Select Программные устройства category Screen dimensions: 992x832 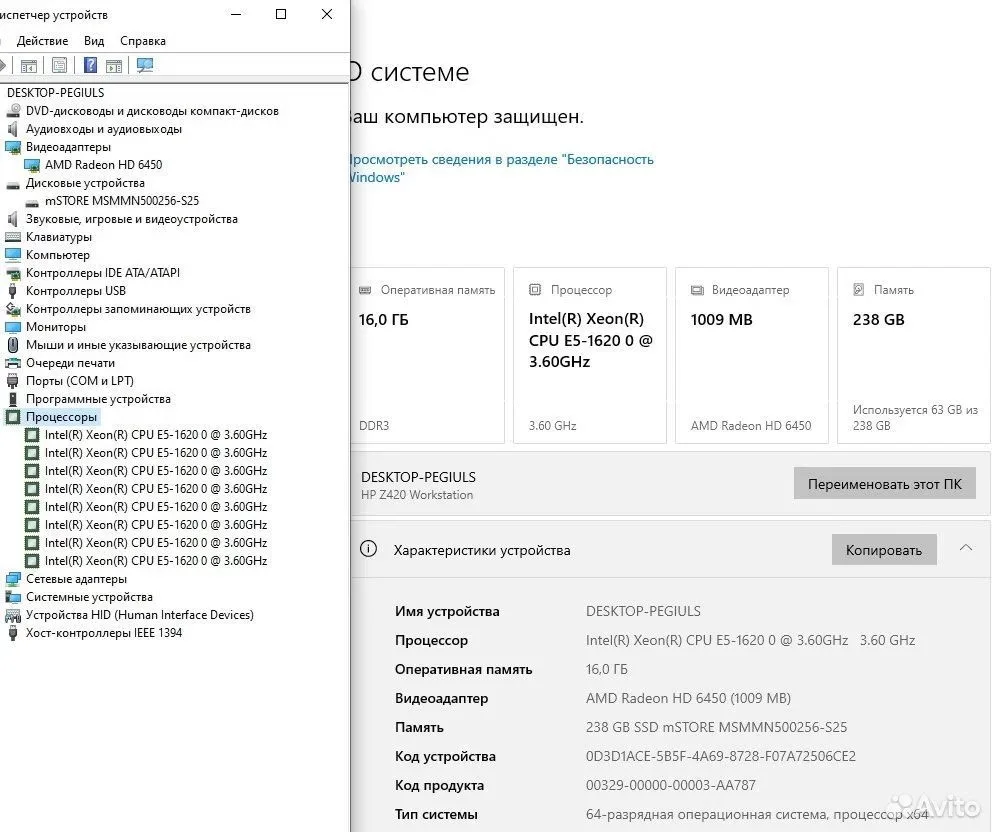[x=98, y=399]
